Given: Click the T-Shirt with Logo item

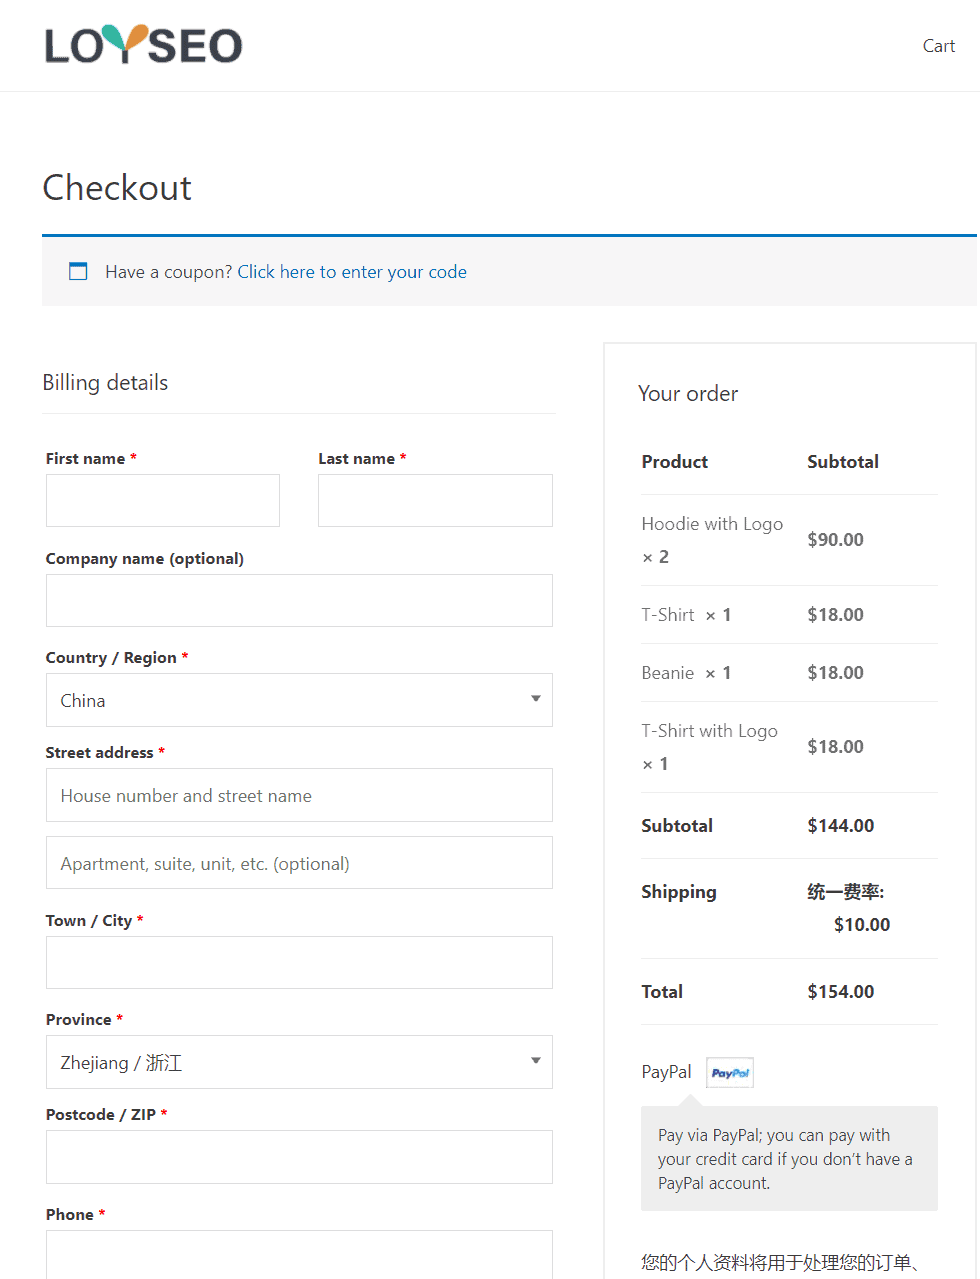Looking at the screenshot, I should click(x=709, y=731).
